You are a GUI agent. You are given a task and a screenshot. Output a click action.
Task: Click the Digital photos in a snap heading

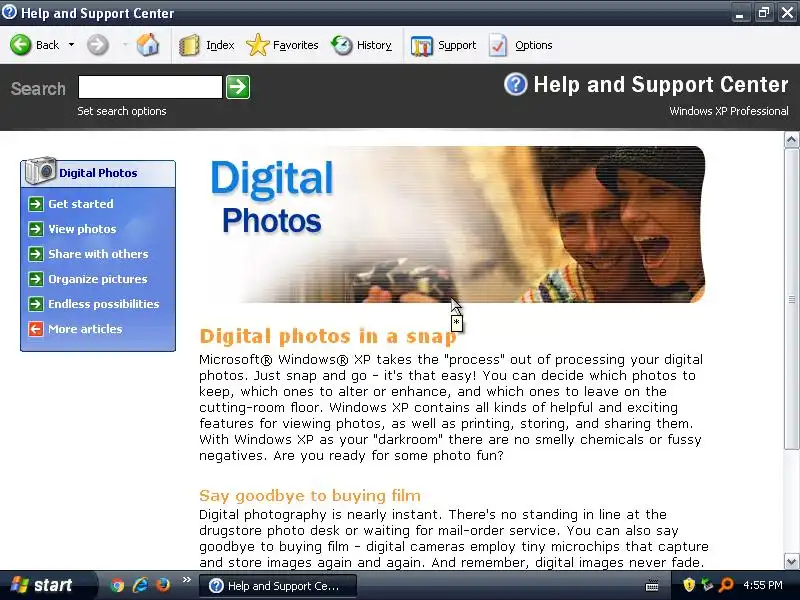click(x=328, y=336)
